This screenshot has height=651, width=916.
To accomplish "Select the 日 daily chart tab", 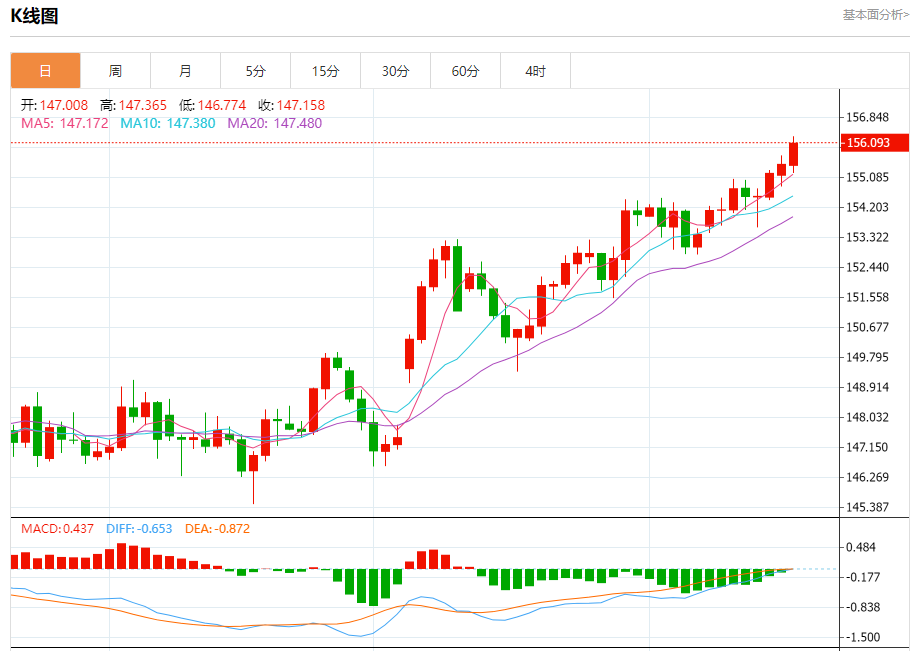I will (45, 71).
